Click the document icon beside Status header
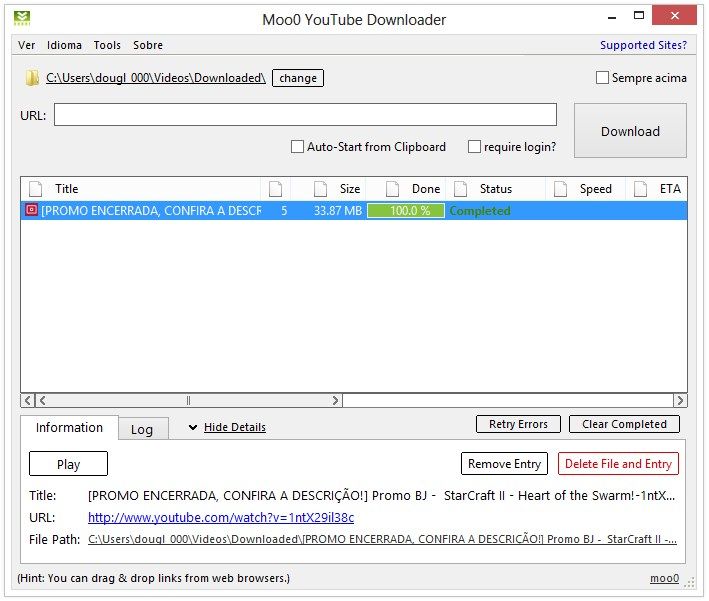Screen dimensions: 709x601 461,189
